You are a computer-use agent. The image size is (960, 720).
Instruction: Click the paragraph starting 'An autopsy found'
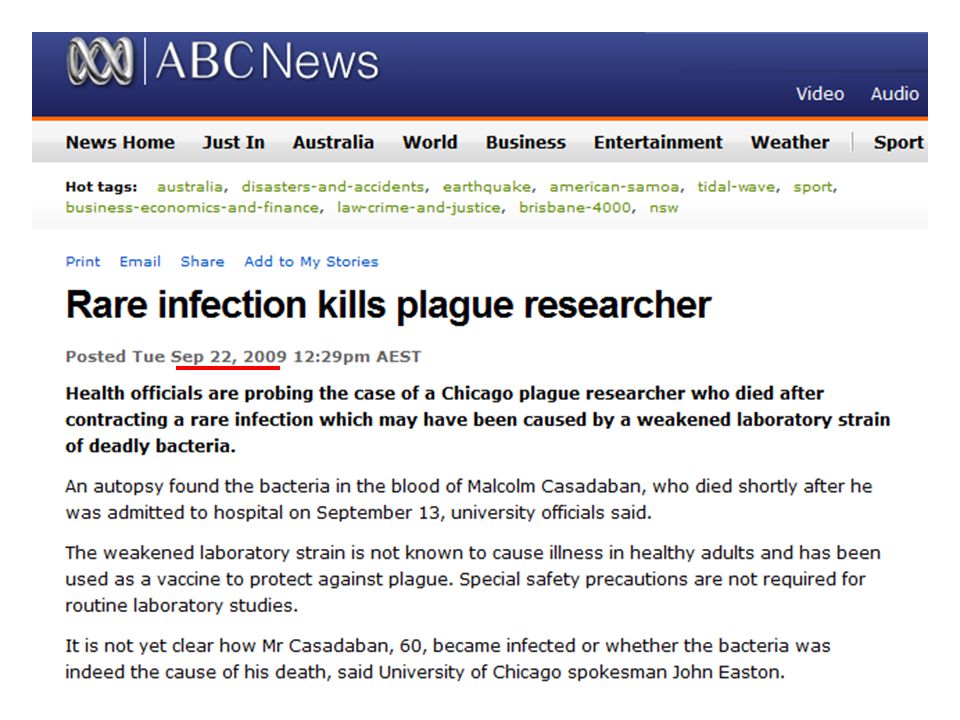point(469,499)
